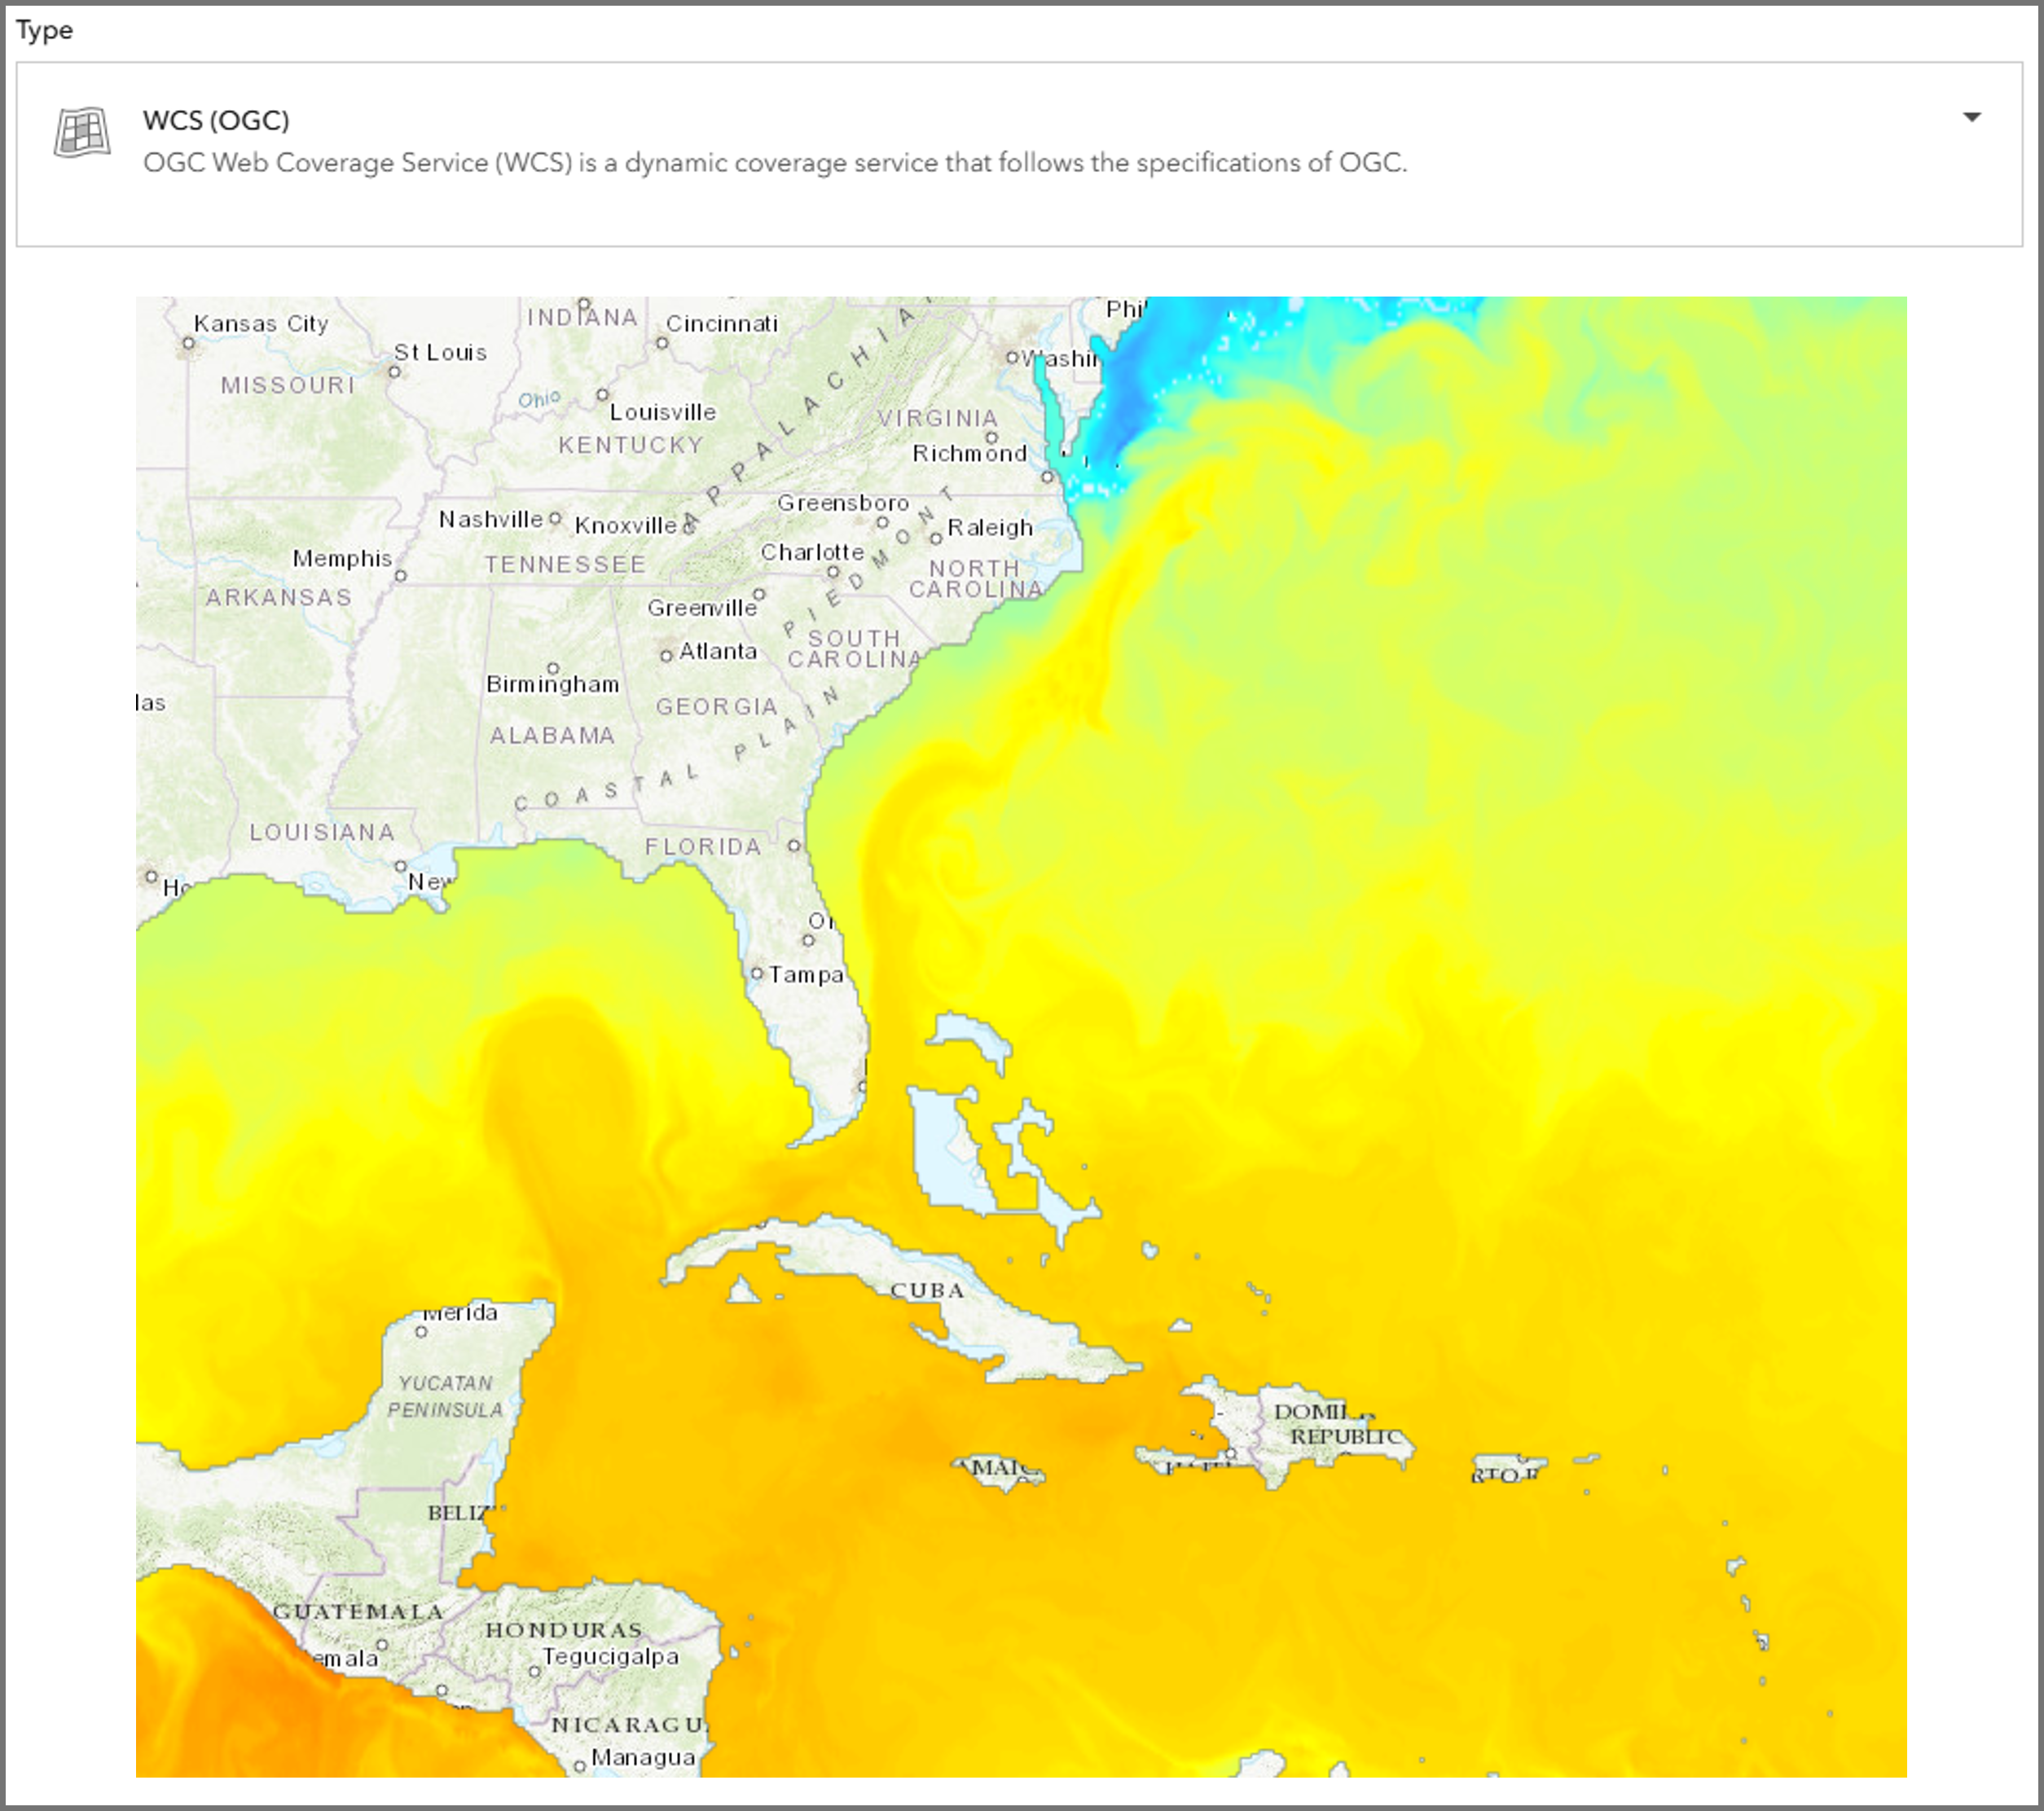The image size is (2044, 1811).
Task: Select the WCS (OGC) type title
Action: [216, 120]
